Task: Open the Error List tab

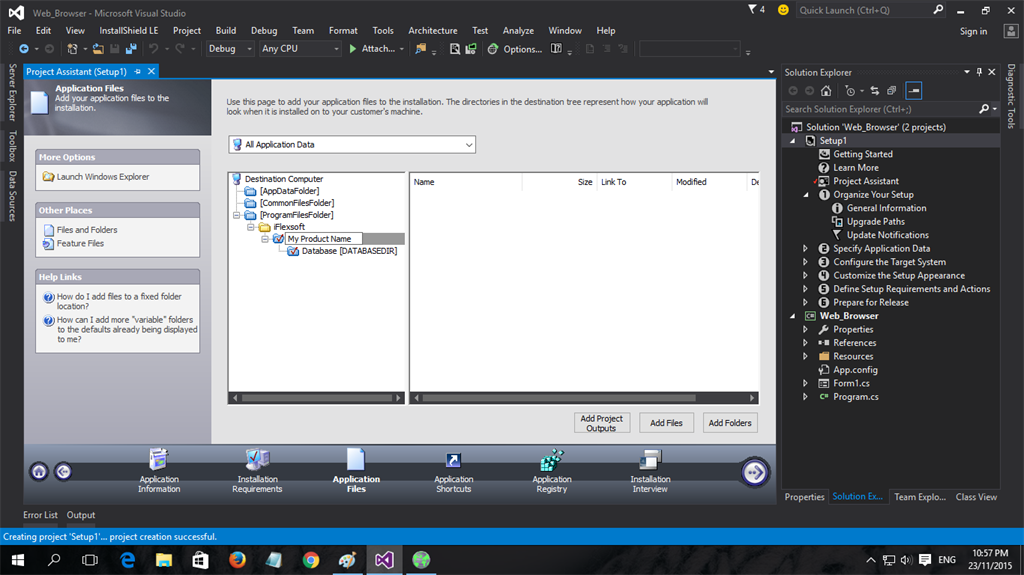Action: (40, 515)
